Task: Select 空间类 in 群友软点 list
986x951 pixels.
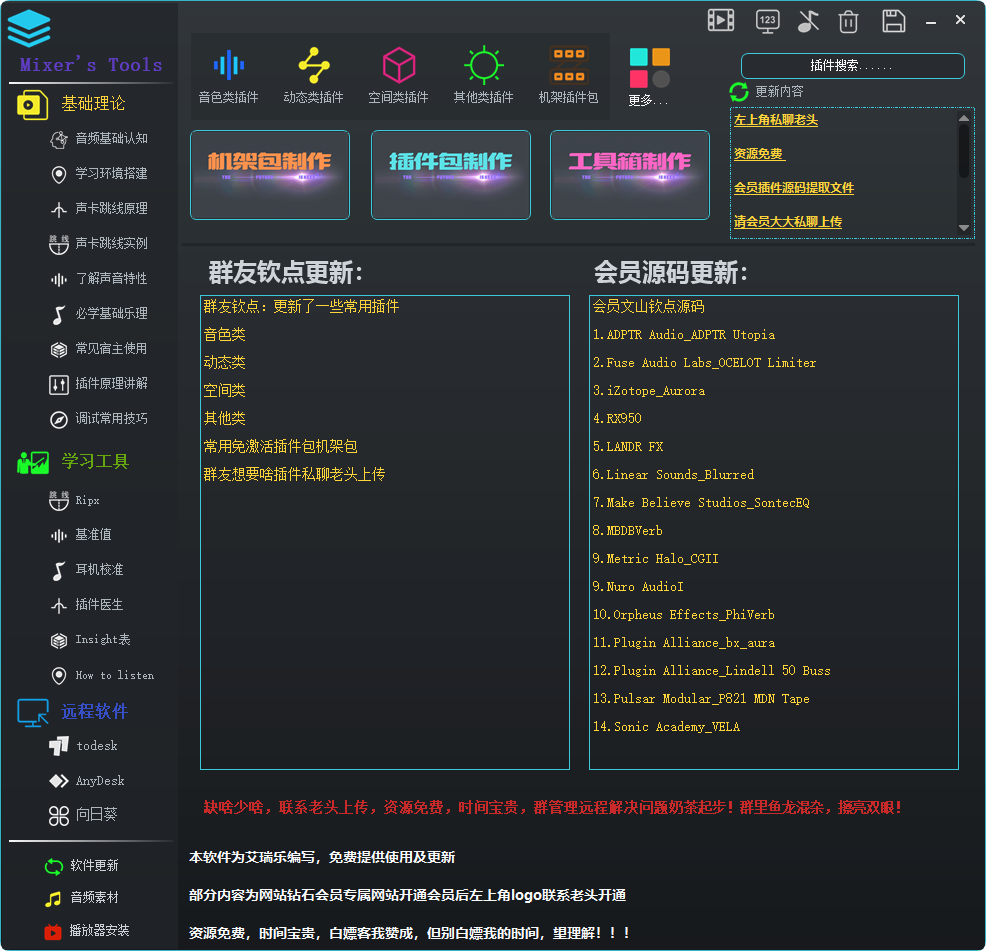Action: point(224,391)
